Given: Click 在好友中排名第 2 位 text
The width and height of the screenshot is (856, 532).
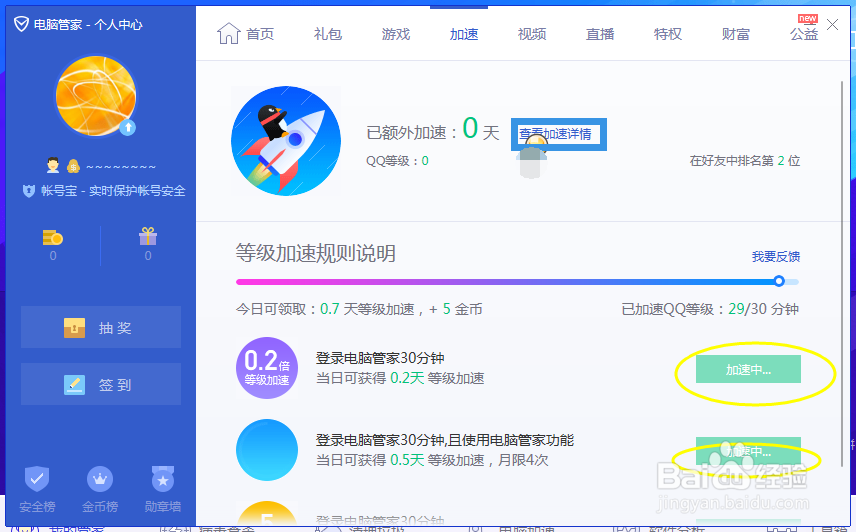Looking at the screenshot, I should [x=745, y=161].
